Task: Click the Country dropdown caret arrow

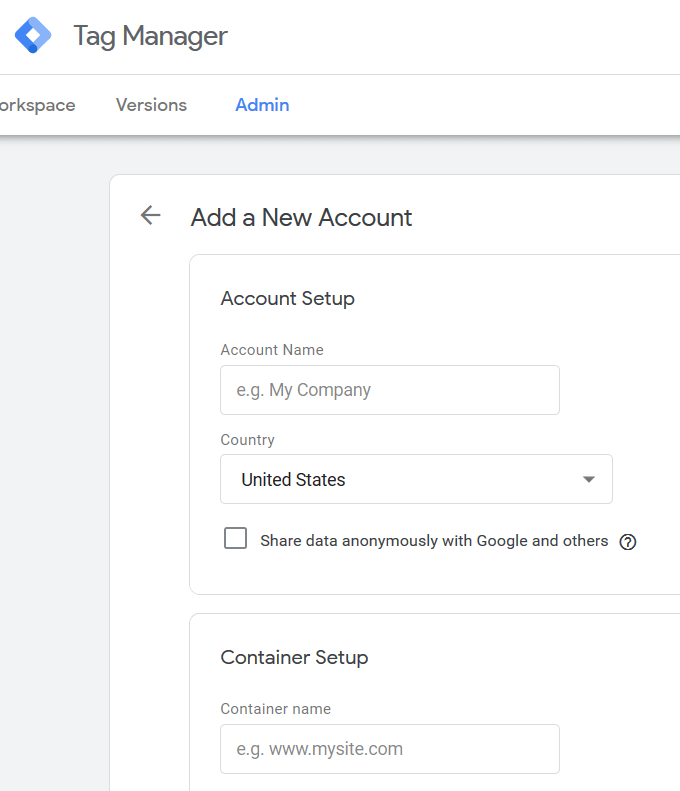Action: click(590, 480)
